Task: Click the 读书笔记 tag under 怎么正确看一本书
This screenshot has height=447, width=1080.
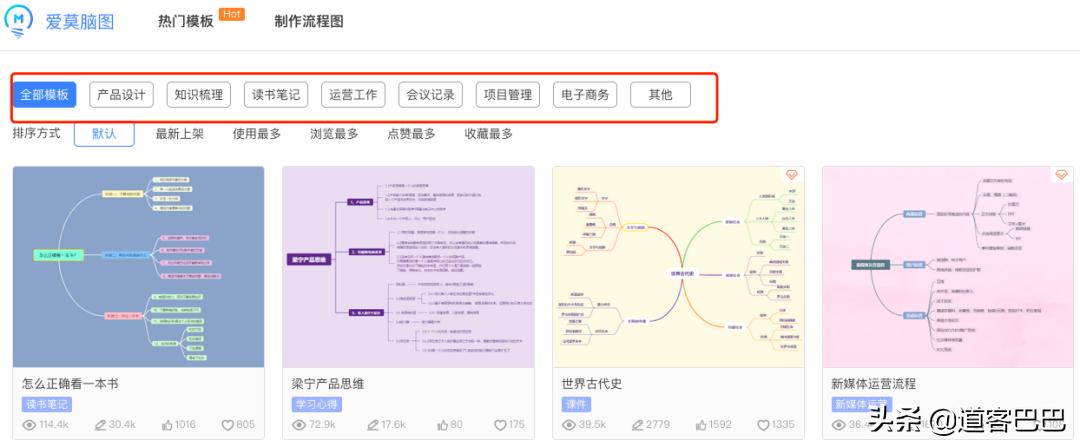Action: click(47, 404)
